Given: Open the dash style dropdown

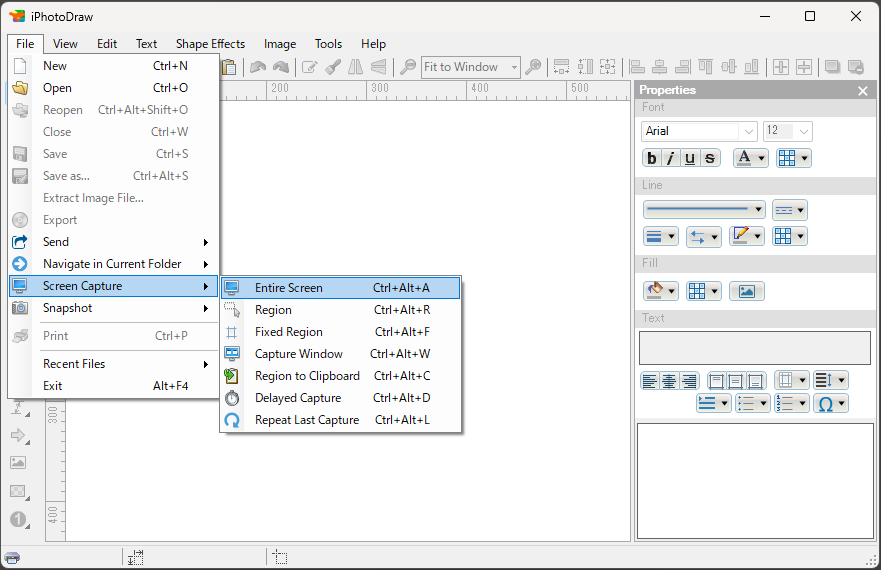Looking at the screenshot, I should click(x=789, y=210).
